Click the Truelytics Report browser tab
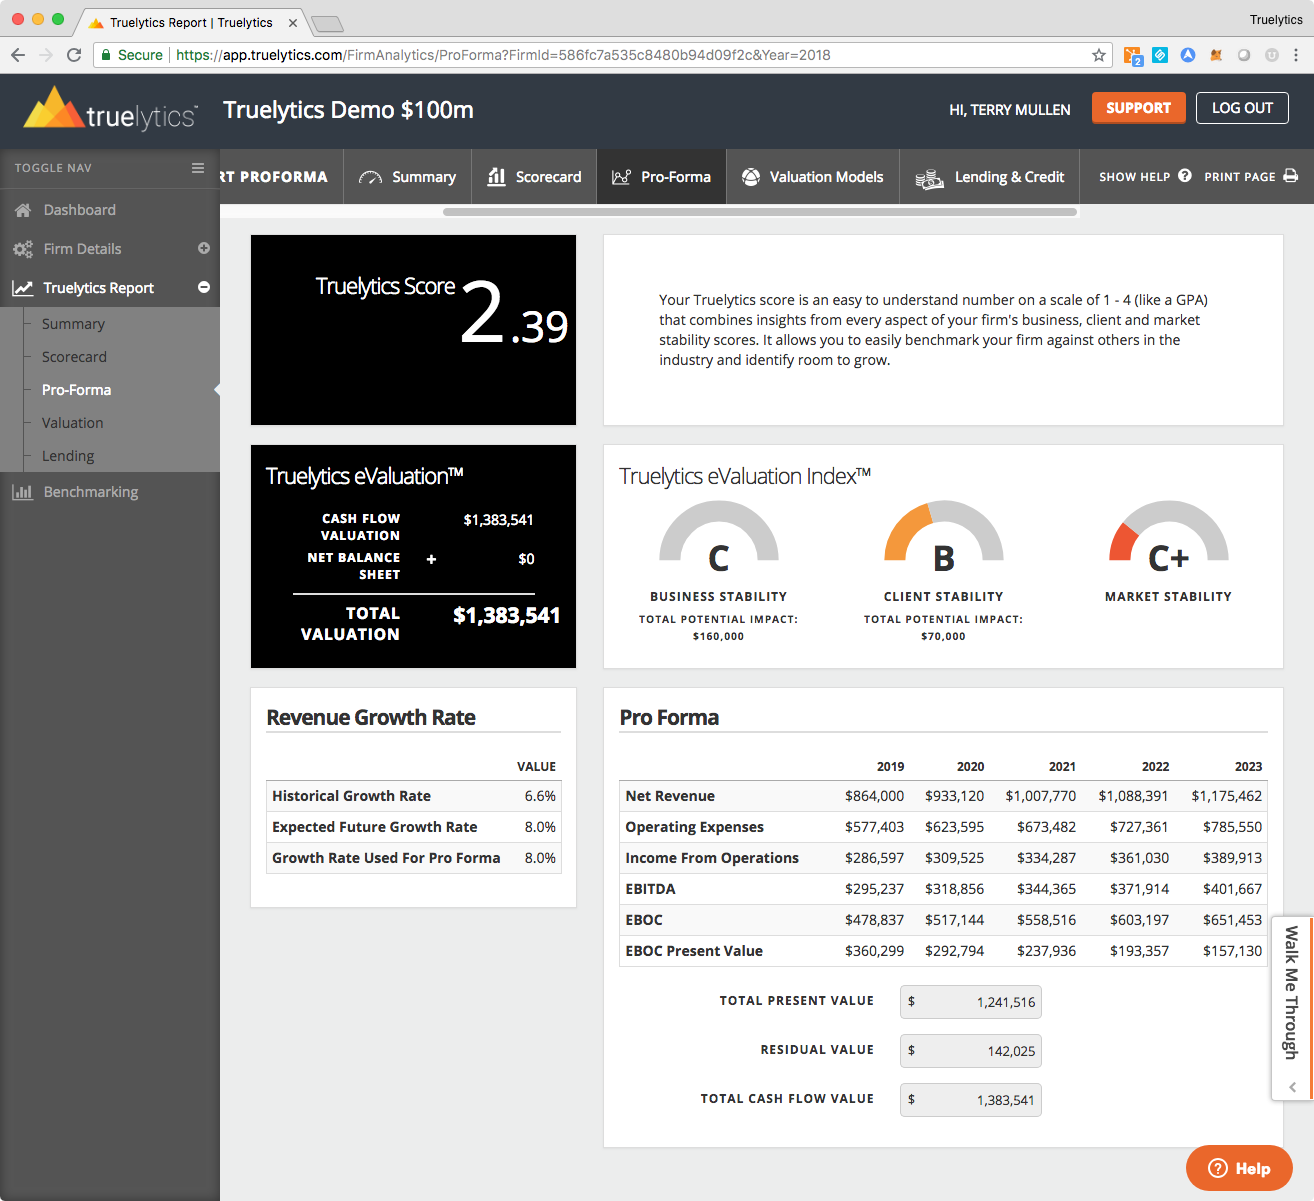The height and width of the screenshot is (1201, 1314). point(190,22)
